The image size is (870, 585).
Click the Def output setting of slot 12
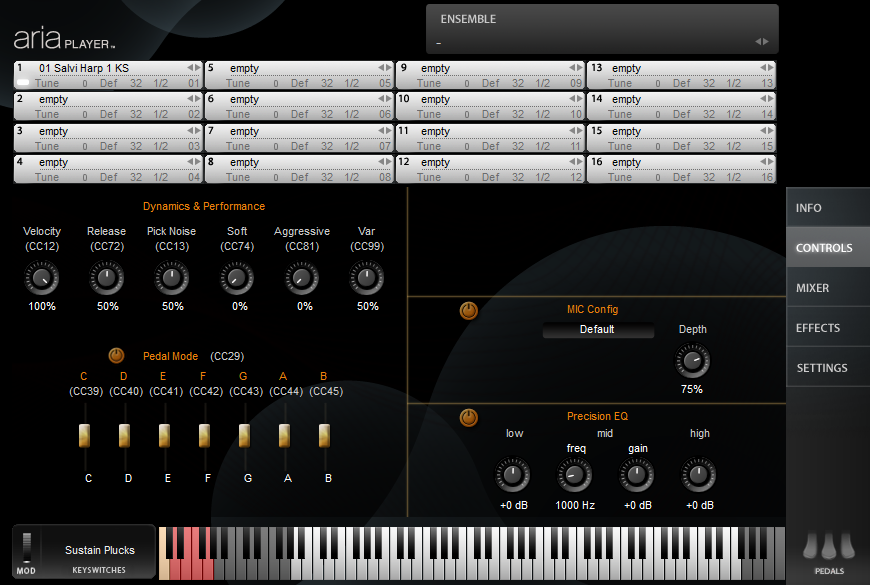pyautogui.click(x=490, y=177)
